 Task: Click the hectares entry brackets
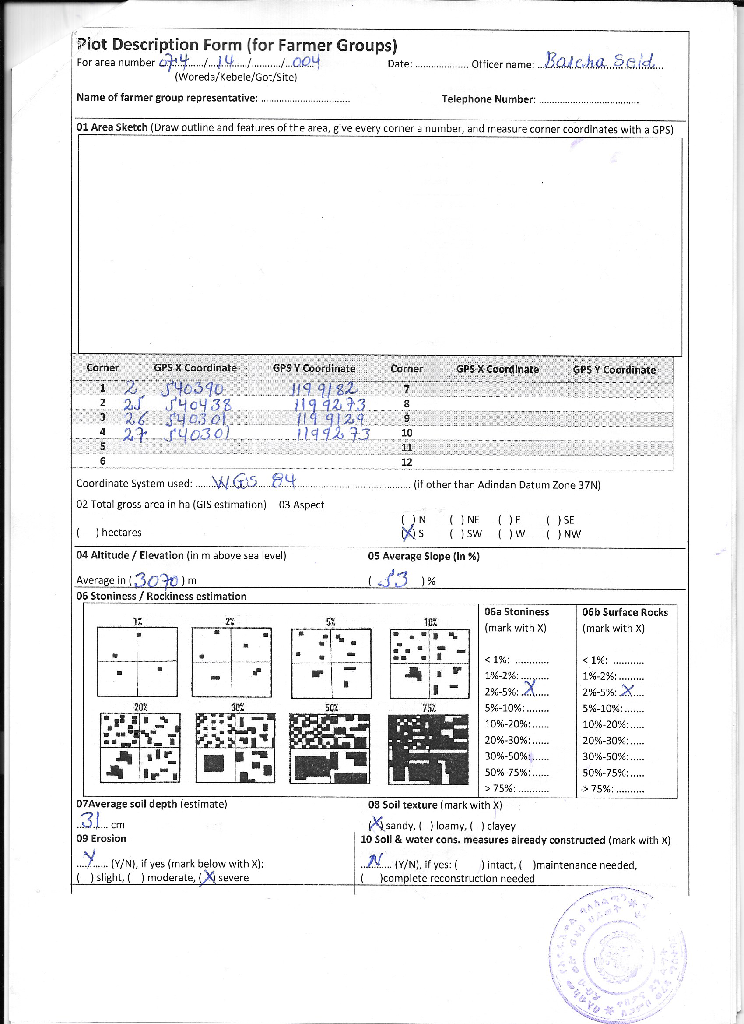(88, 532)
